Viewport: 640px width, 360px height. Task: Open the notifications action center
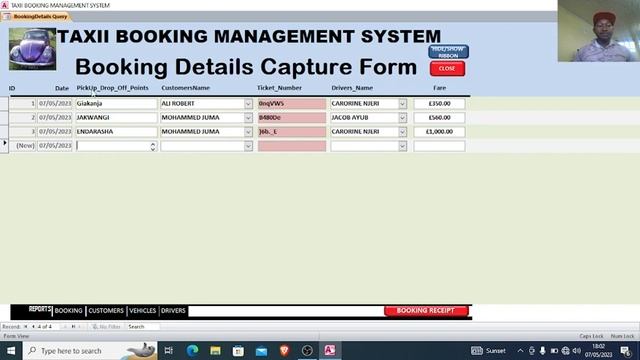pos(626,351)
